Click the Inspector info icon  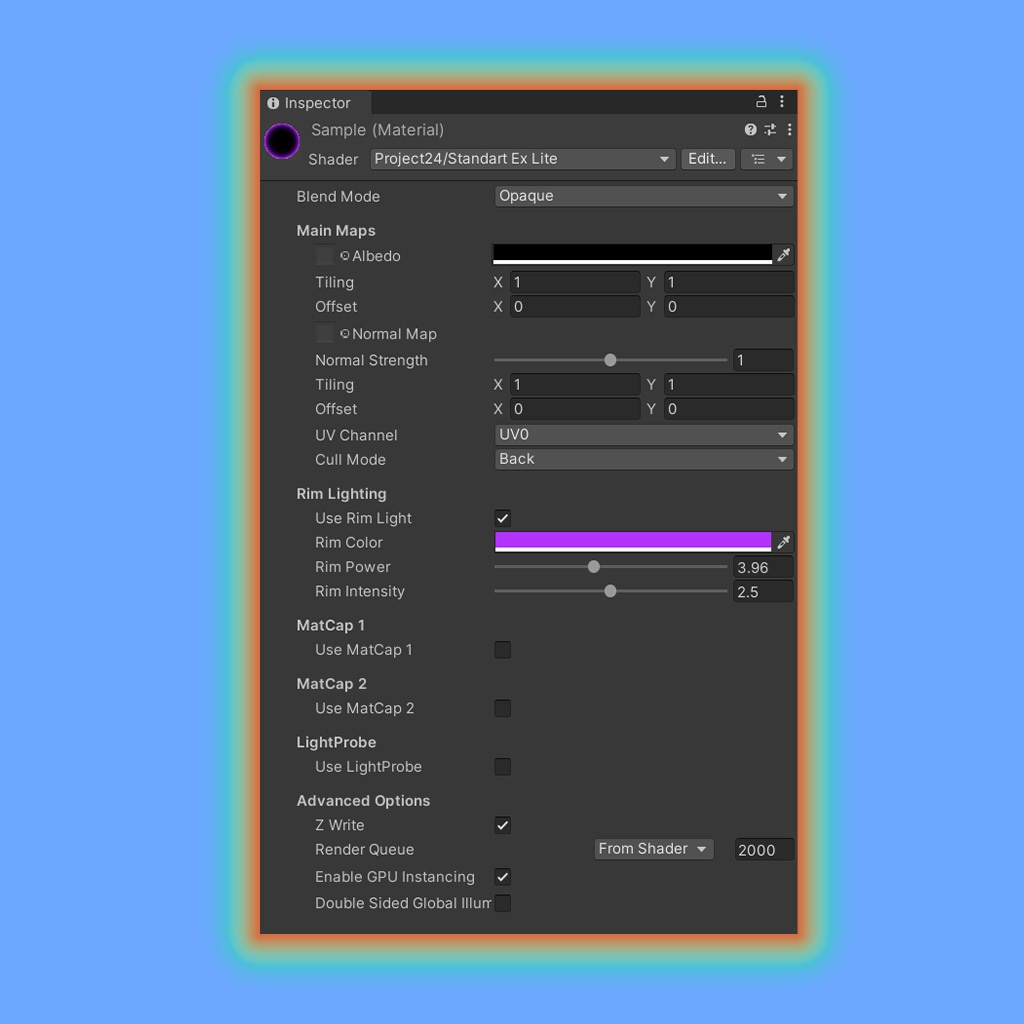273,103
